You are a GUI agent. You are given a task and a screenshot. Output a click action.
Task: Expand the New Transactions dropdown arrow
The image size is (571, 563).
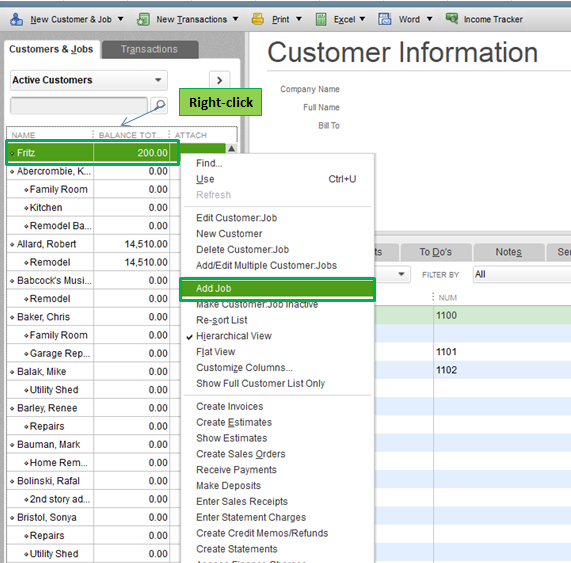click(236, 19)
